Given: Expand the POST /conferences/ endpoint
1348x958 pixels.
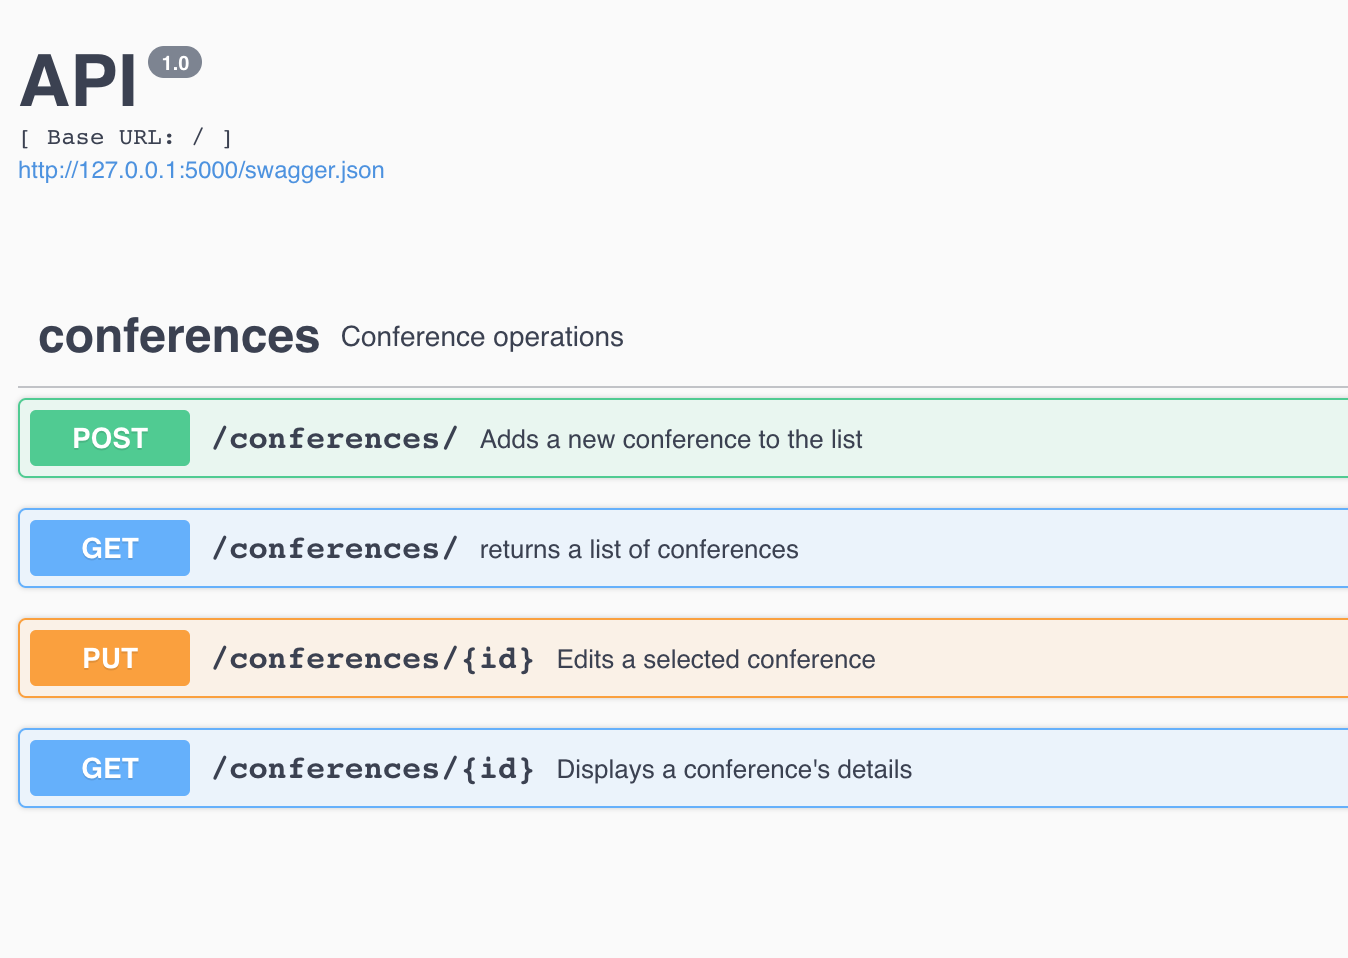Looking at the screenshot, I should (700, 437).
